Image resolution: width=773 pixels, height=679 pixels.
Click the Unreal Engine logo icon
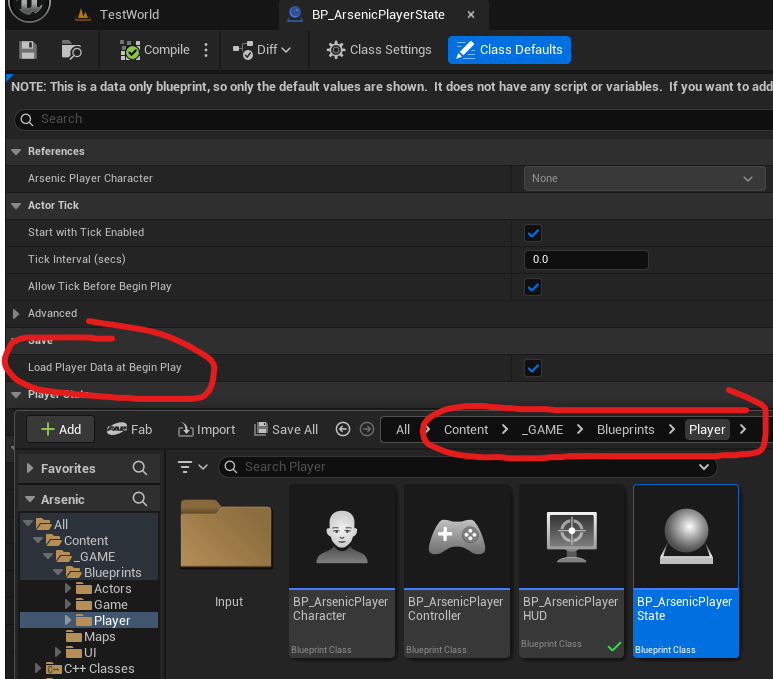pos(30,8)
